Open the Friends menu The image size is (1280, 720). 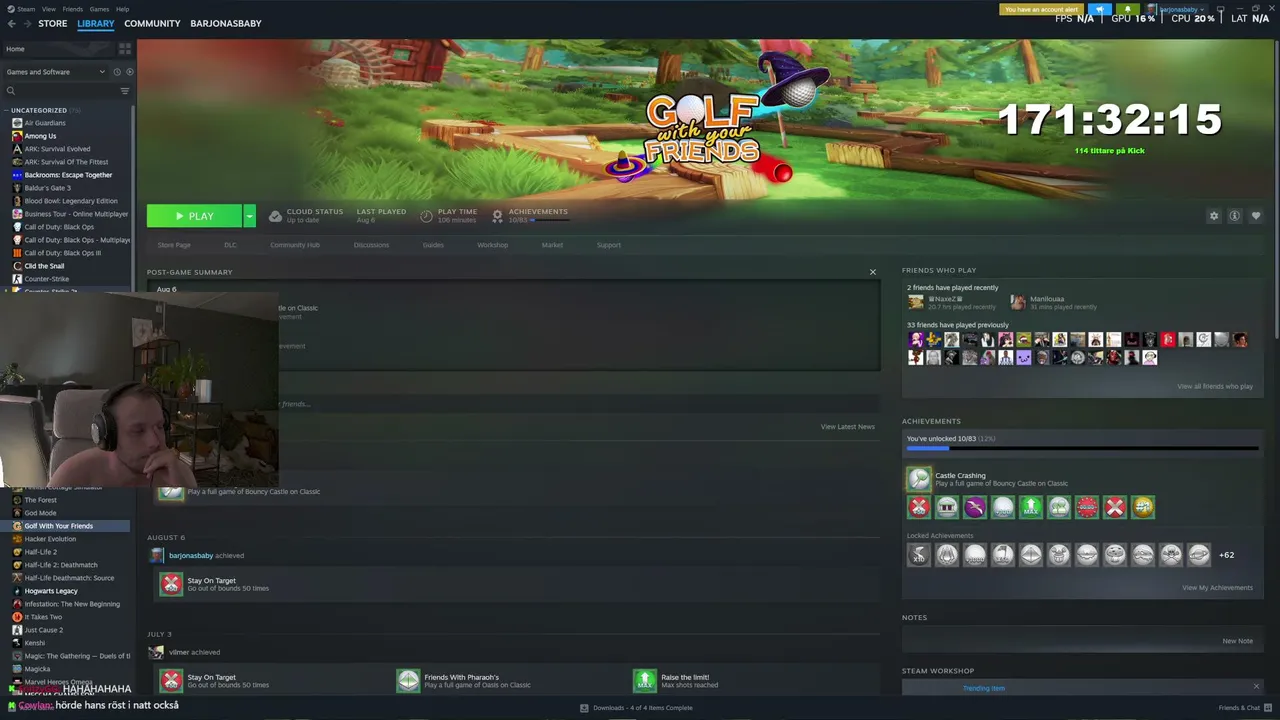[73, 9]
